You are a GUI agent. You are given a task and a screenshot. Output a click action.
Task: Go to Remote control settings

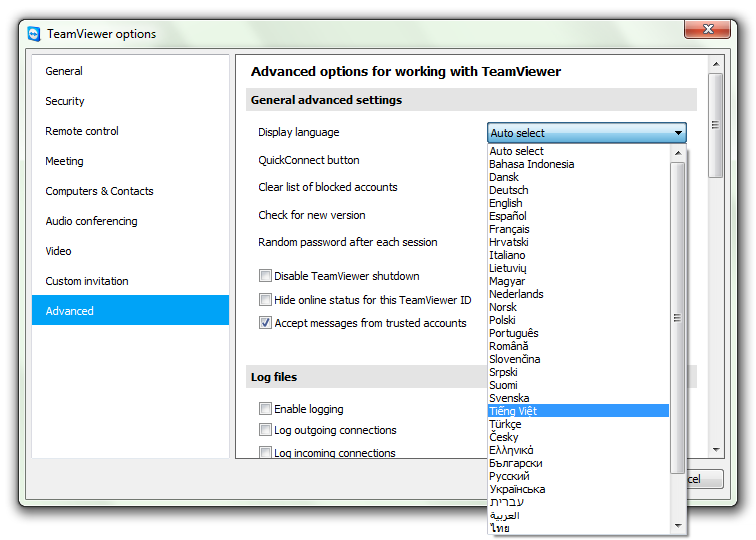click(x=130, y=131)
